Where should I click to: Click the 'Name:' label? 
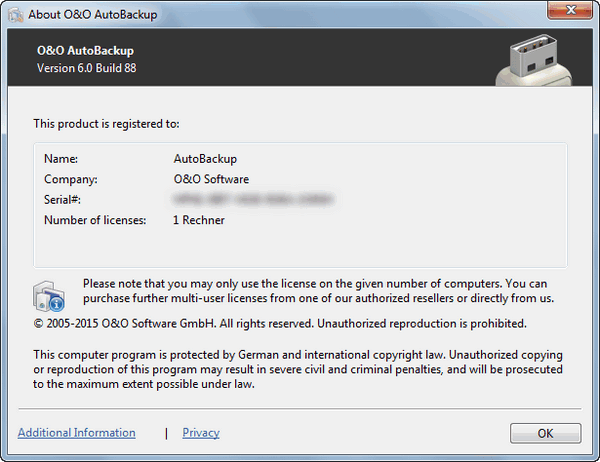(x=61, y=159)
